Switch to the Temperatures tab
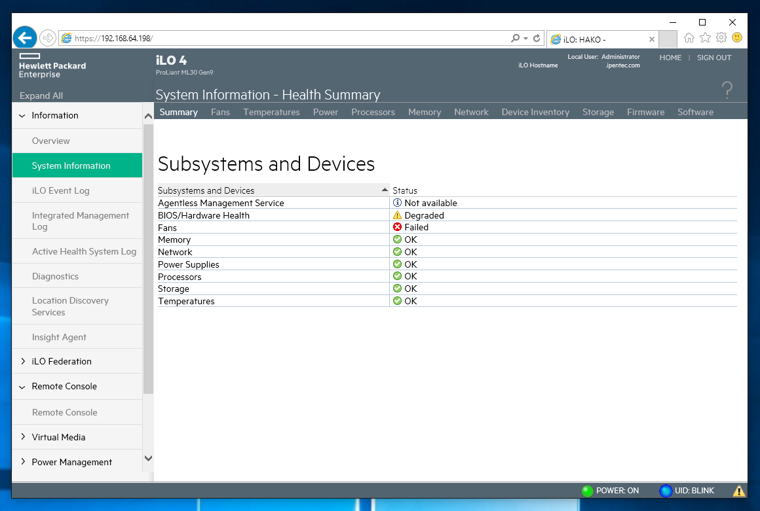The width and height of the screenshot is (760, 511). coord(271,112)
